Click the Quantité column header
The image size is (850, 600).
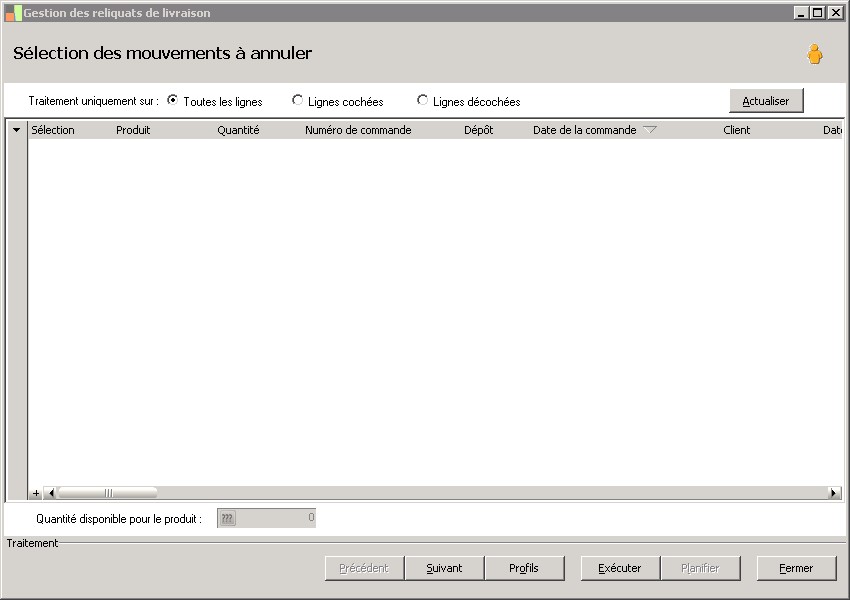[x=238, y=130]
